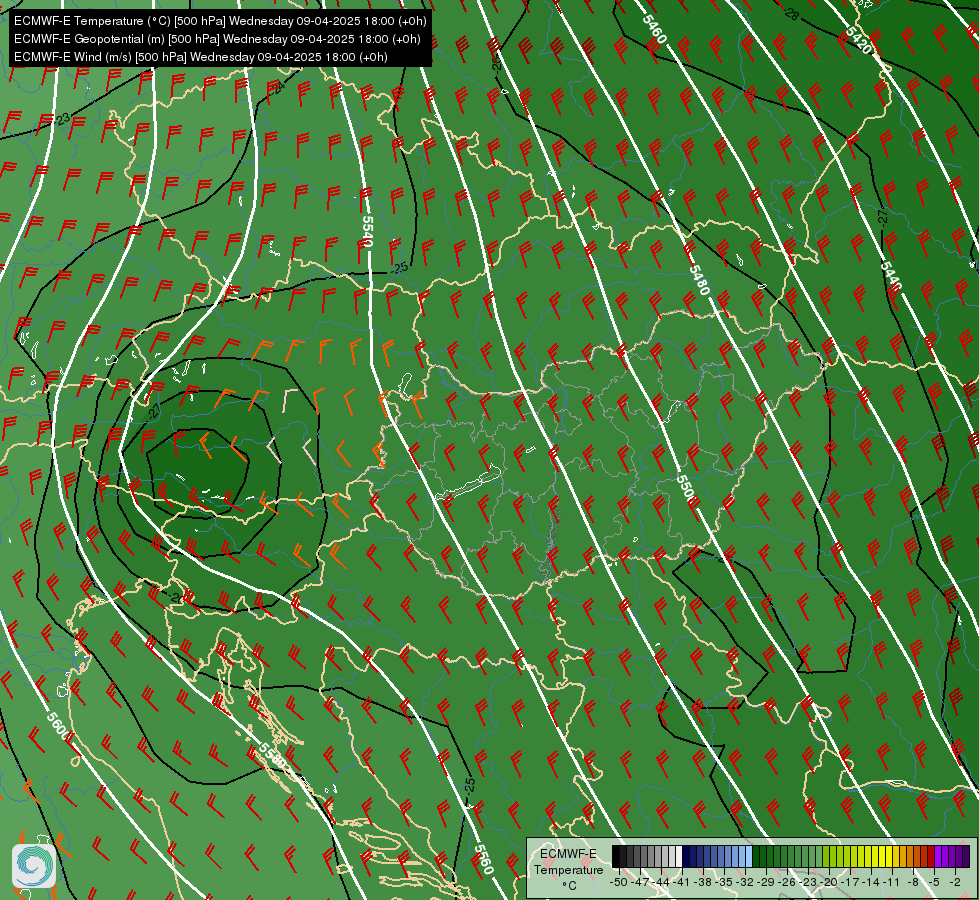Image resolution: width=979 pixels, height=900 pixels.
Task: Click the ECMWF-E Temperature °C legend title
Action: click(x=568, y=869)
